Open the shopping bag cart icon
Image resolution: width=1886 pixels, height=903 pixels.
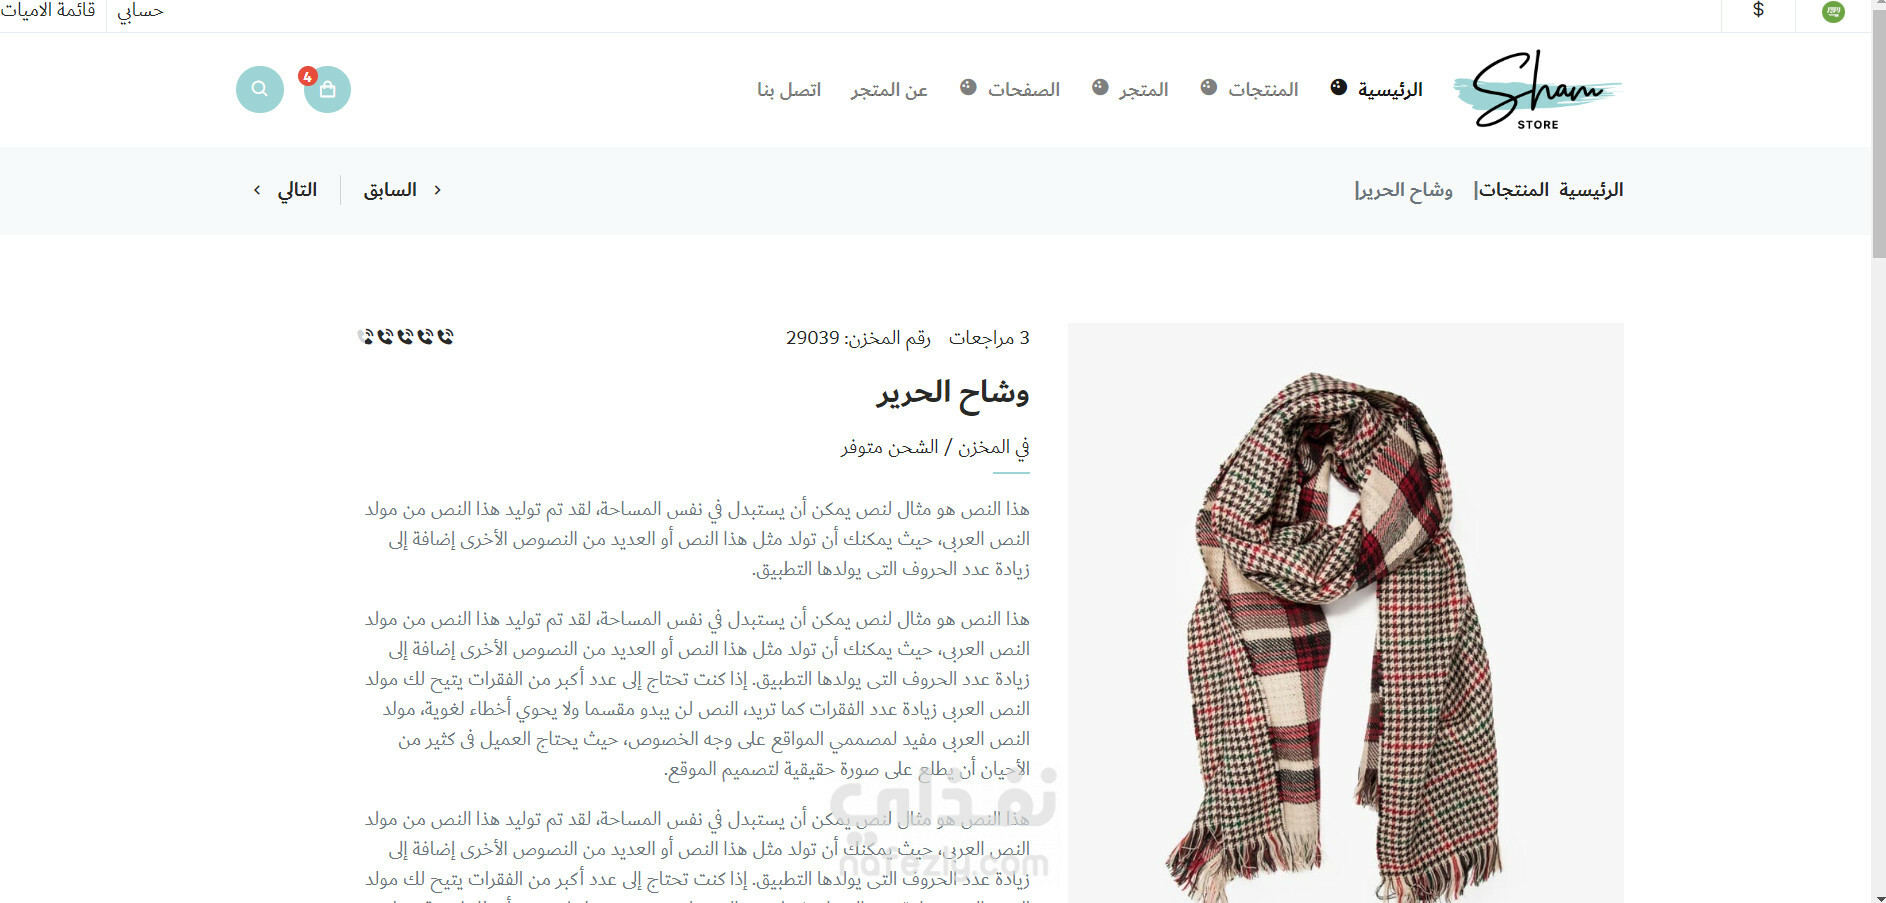328,90
